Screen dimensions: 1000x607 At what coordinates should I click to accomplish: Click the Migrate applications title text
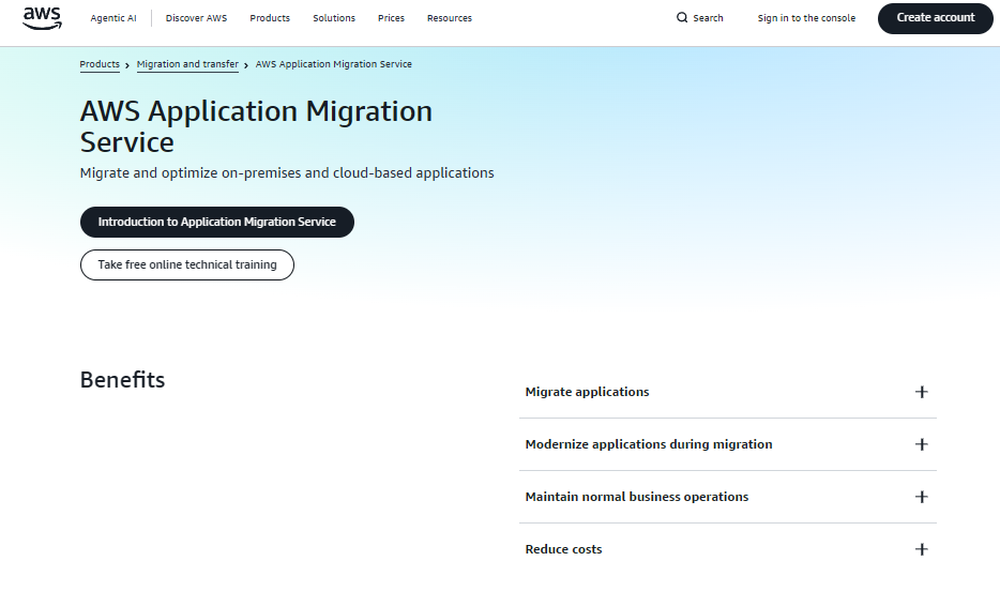(587, 392)
